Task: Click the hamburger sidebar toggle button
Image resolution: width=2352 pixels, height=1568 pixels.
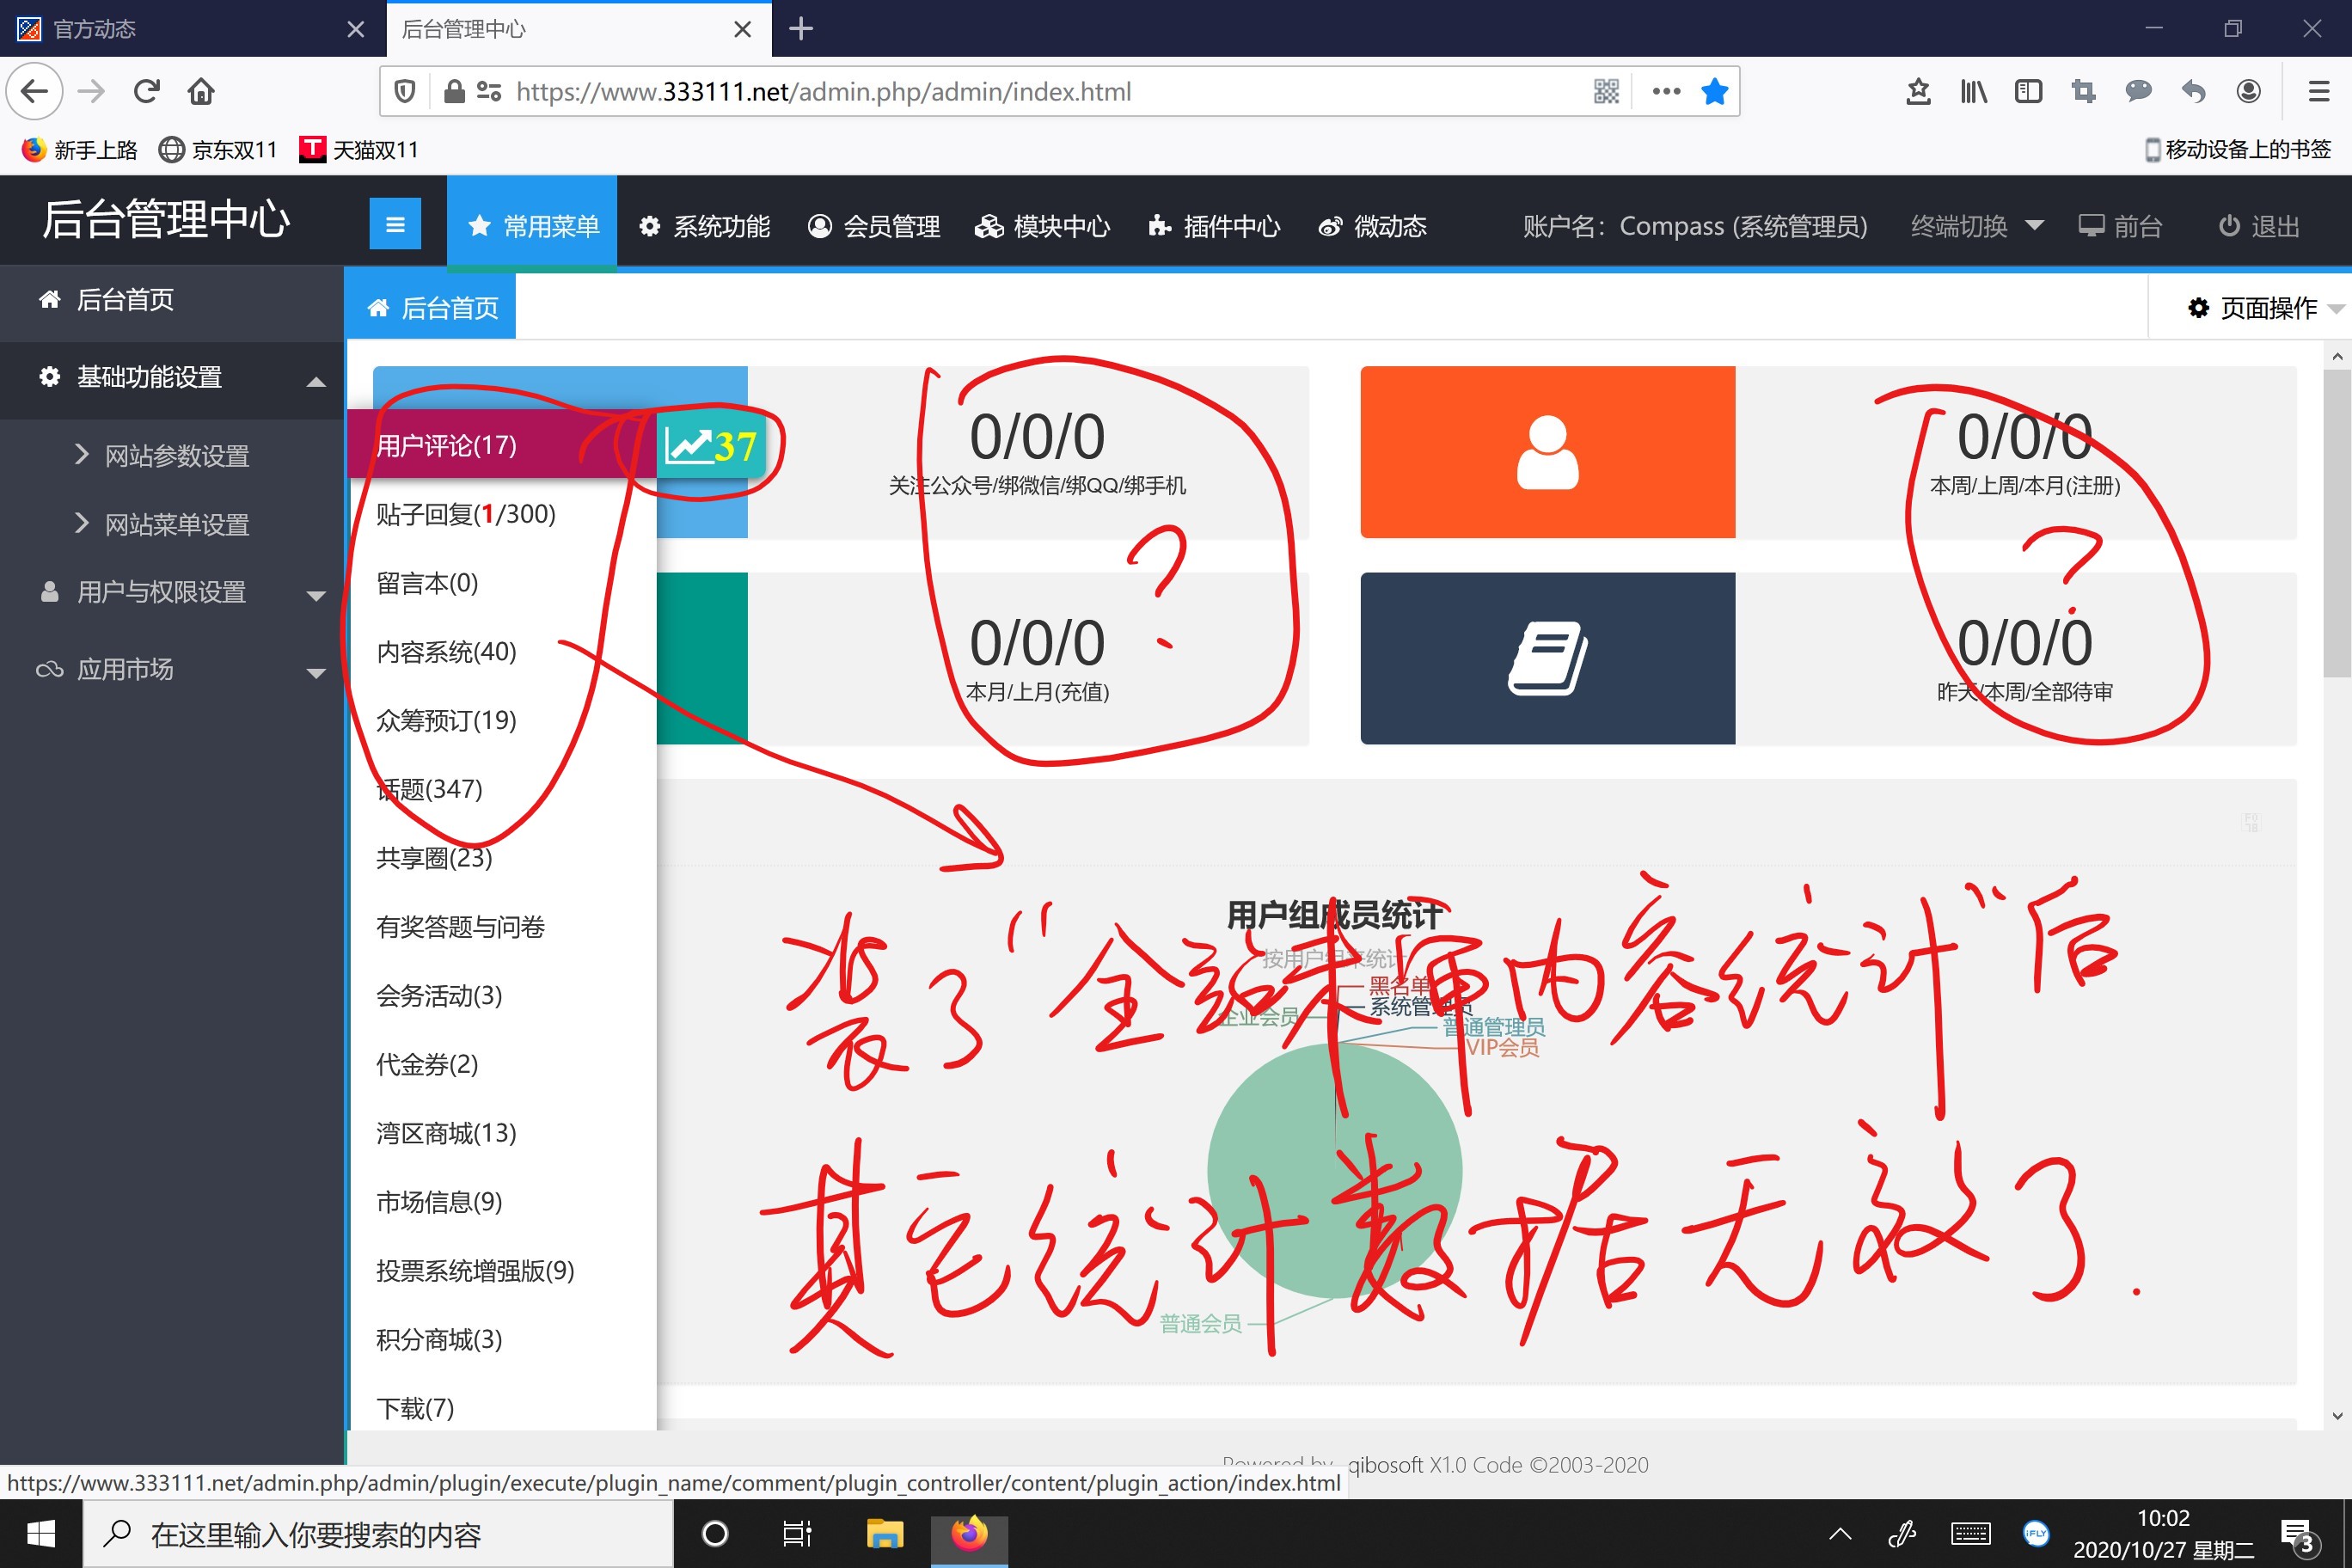Action: coord(395,225)
